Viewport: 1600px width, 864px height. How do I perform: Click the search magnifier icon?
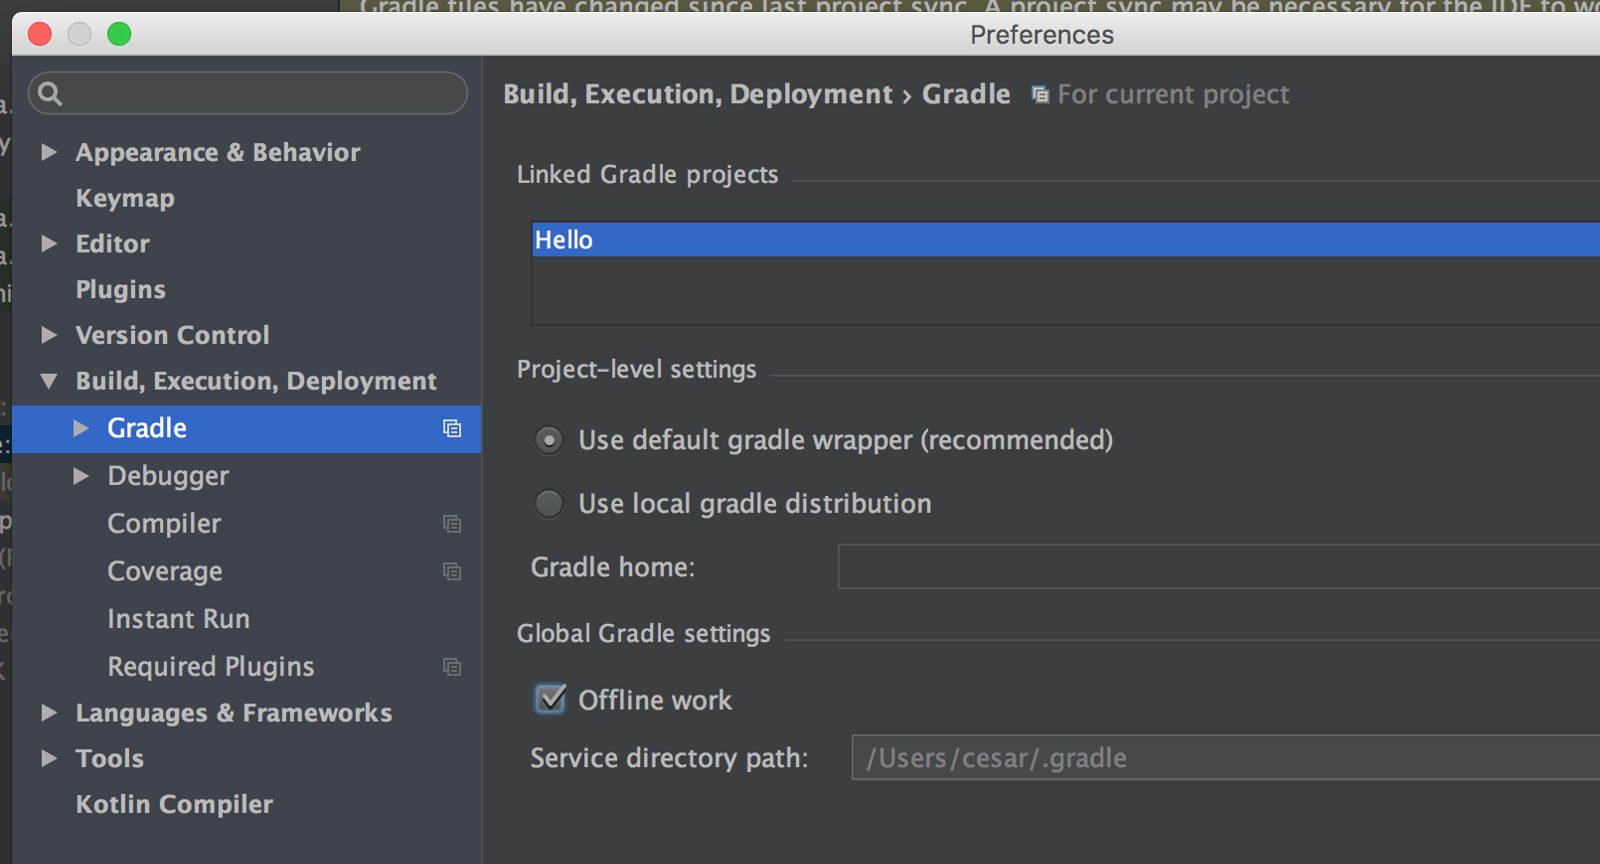(50, 94)
